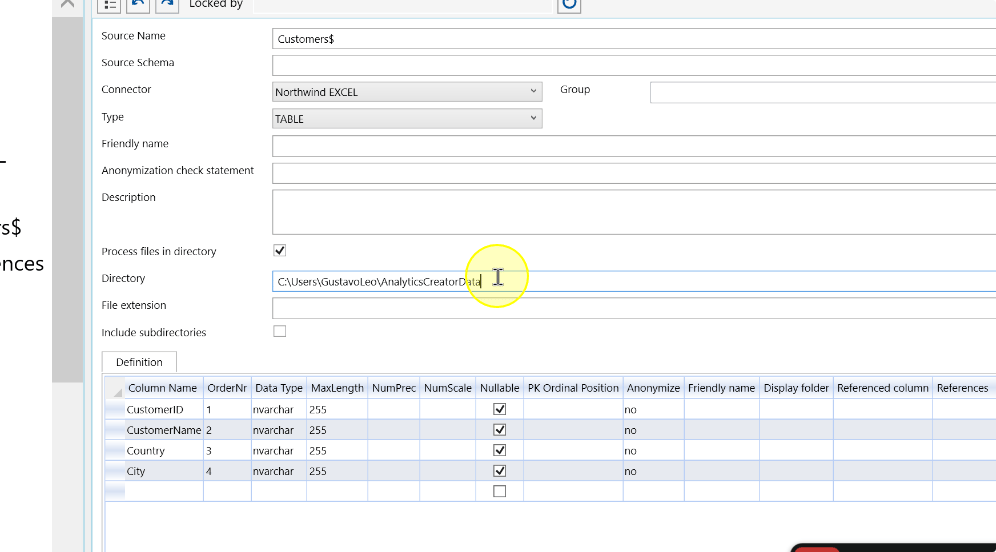The height and width of the screenshot is (552, 996).
Task: Click OrderNr cell 2 for CustomerName
Action: (227, 430)
